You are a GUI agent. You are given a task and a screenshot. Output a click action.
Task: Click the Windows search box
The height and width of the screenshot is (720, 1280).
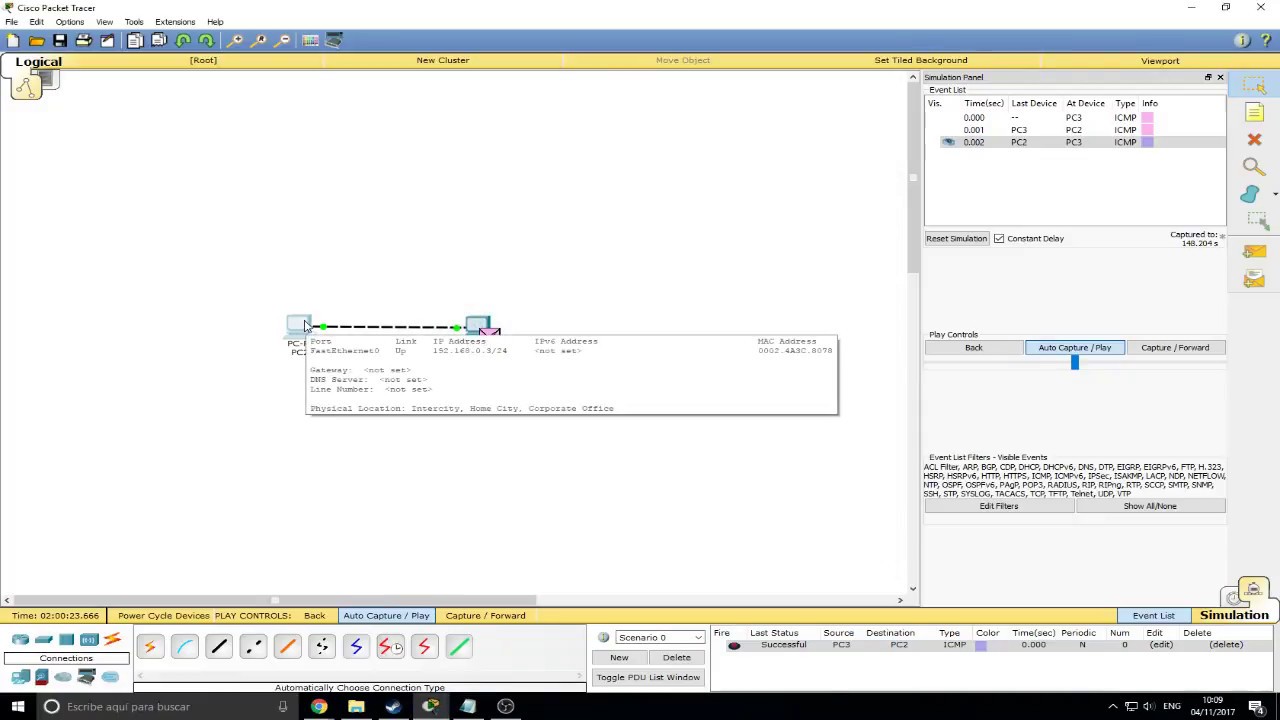(168, 706)
